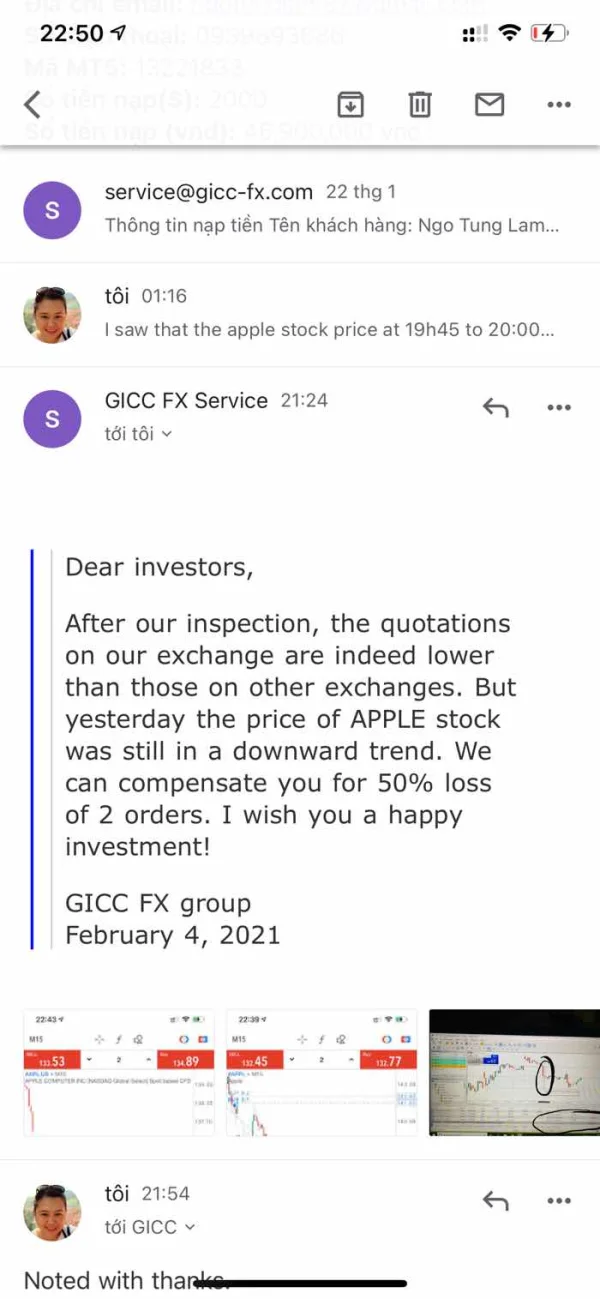The width and height of the screenshot is (600, 1299).
Task: Tap the GICC FX Service sender name
Action: 186,400
